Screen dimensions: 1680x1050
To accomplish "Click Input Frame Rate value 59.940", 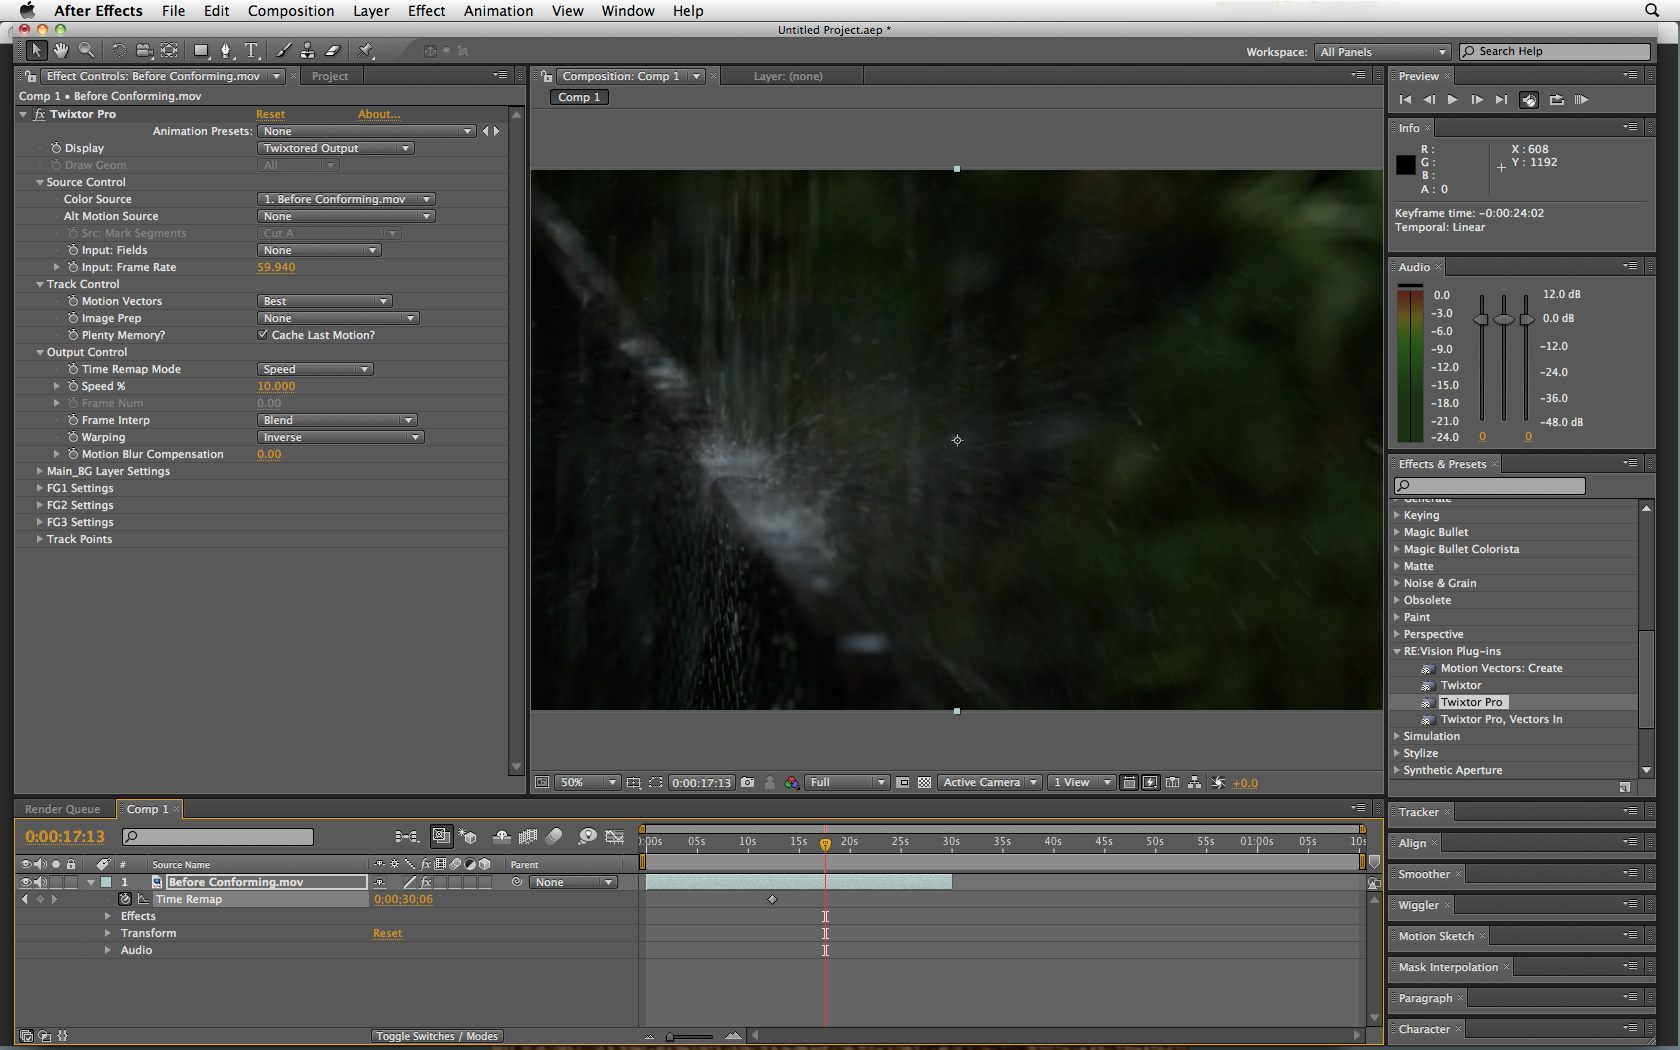I will coord(276,267).
